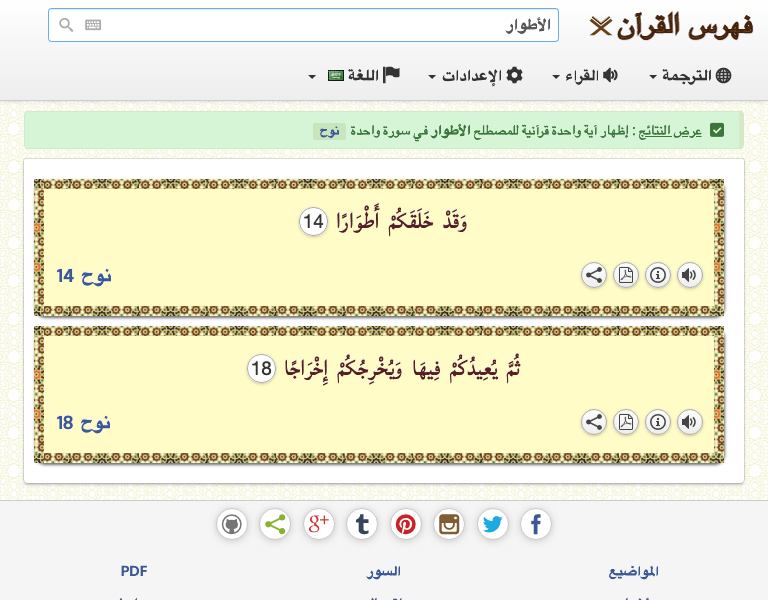
Task: Click the crossed swords logo icon
Action: pos(600,26)
